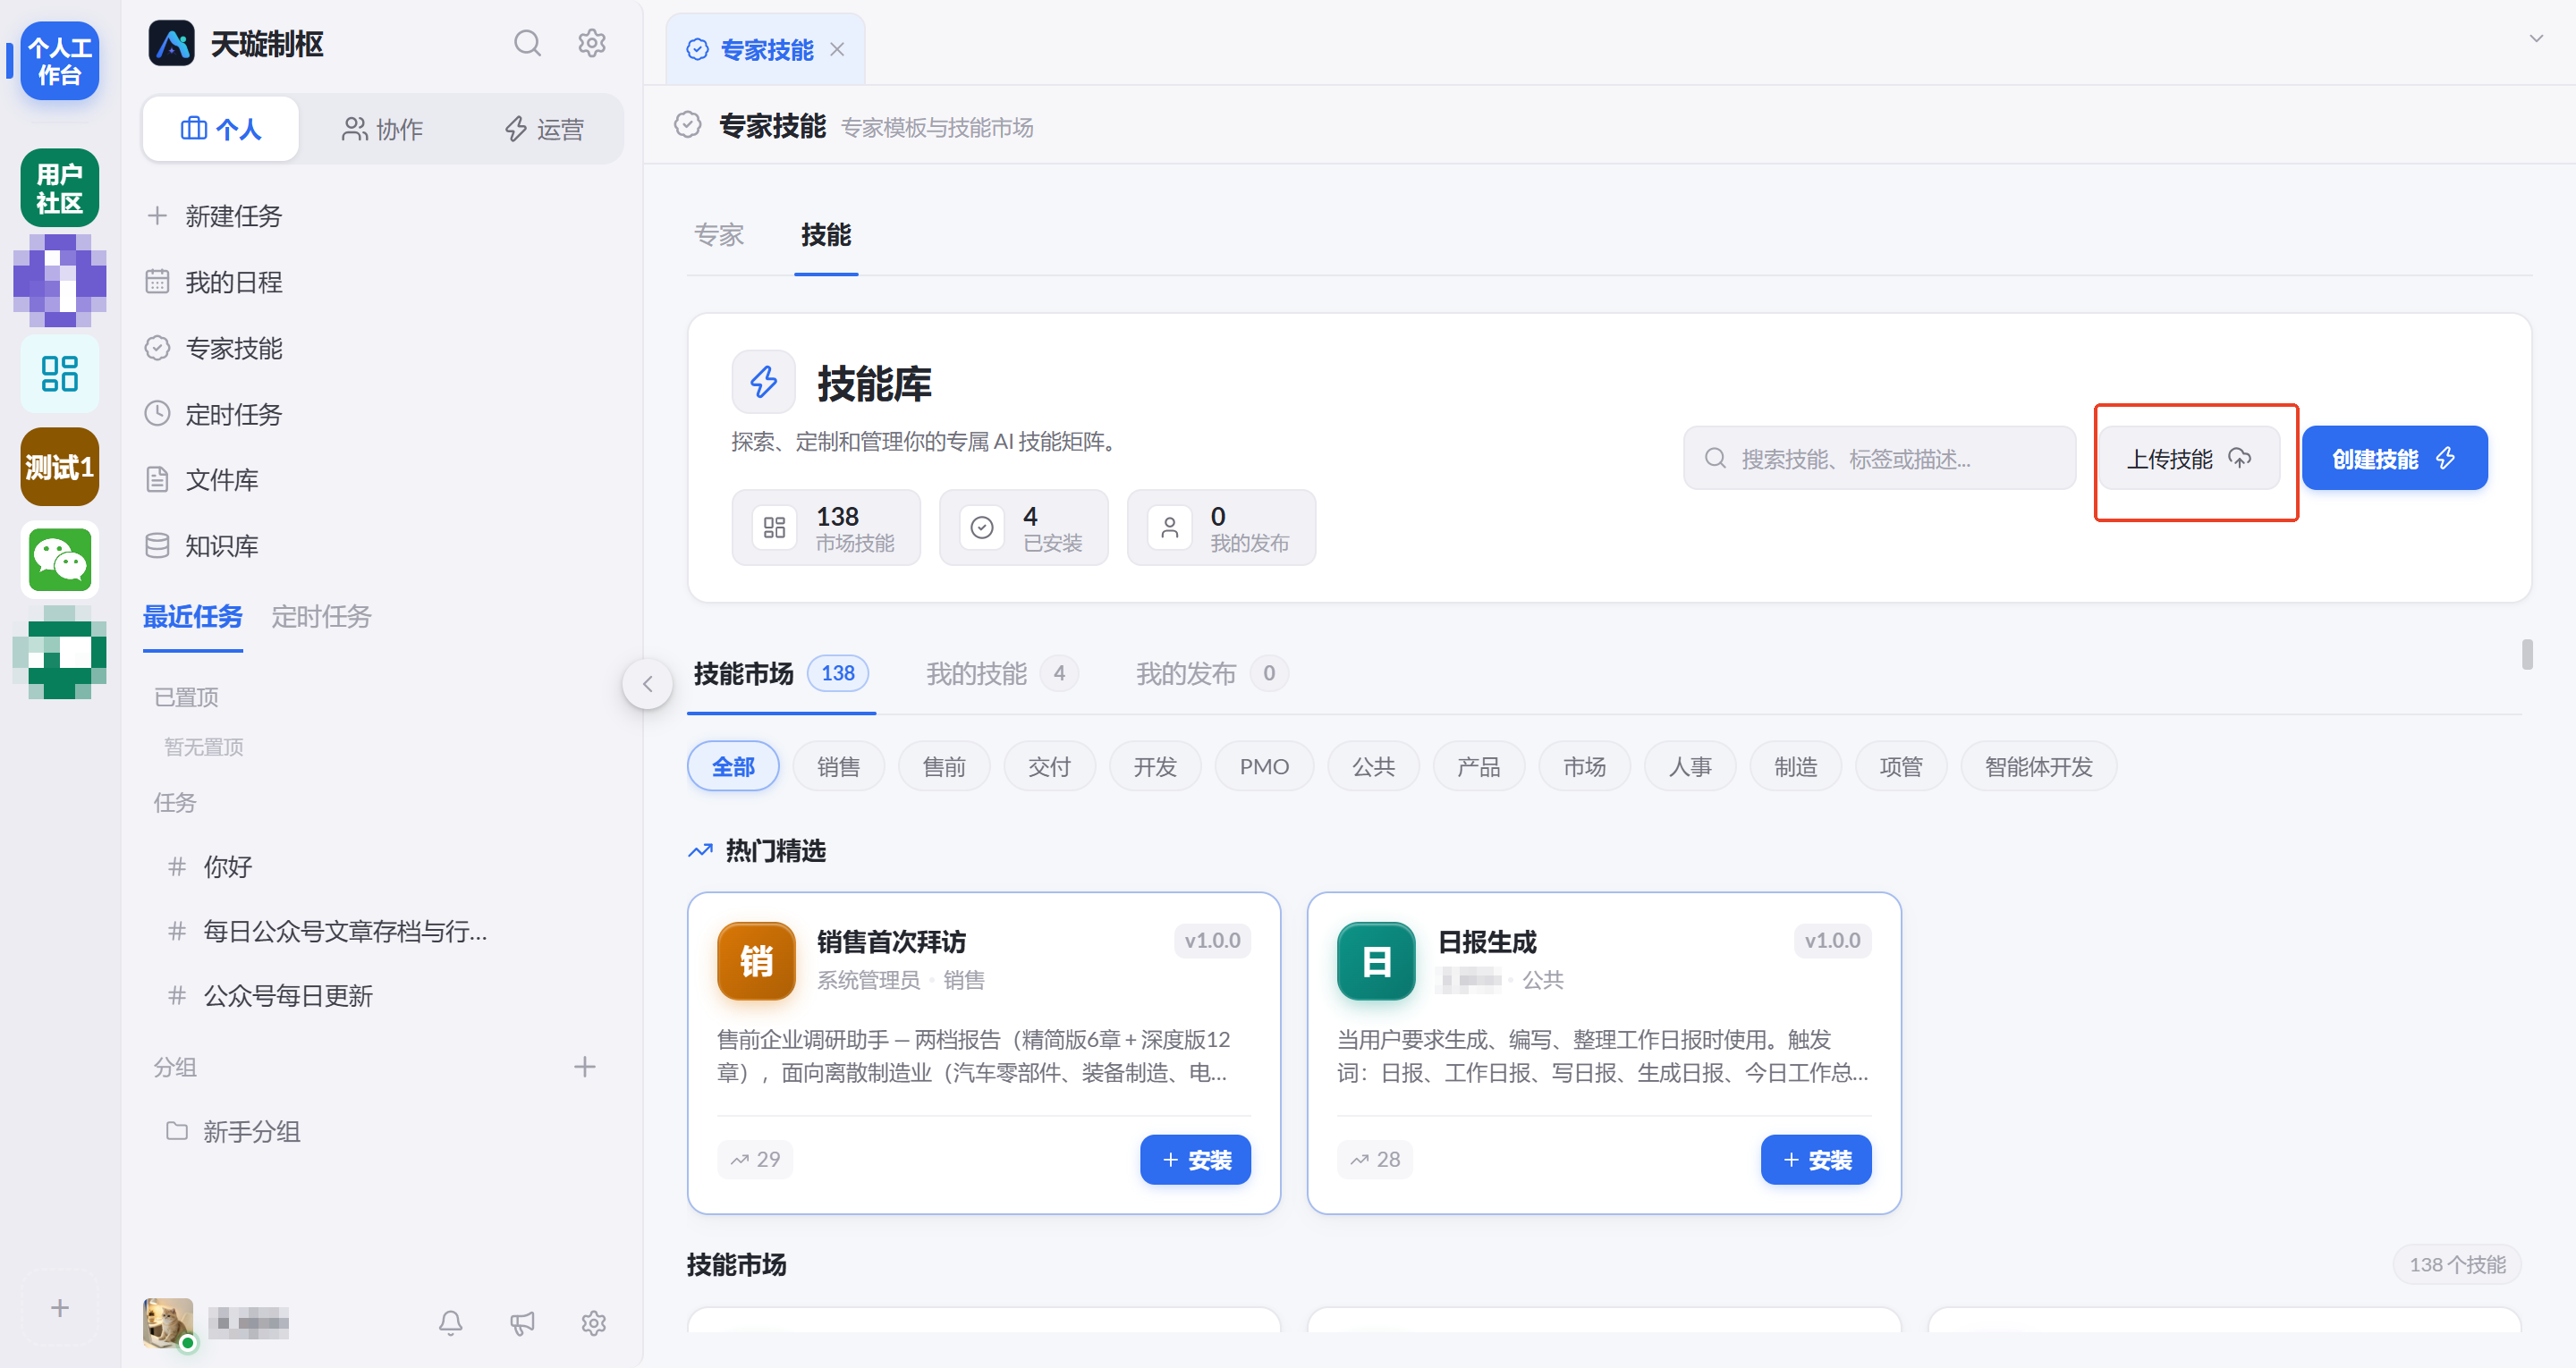2576x1368 pixels.
Task: Click the 技能库 lightning icon
Action: tap(763, 382)
